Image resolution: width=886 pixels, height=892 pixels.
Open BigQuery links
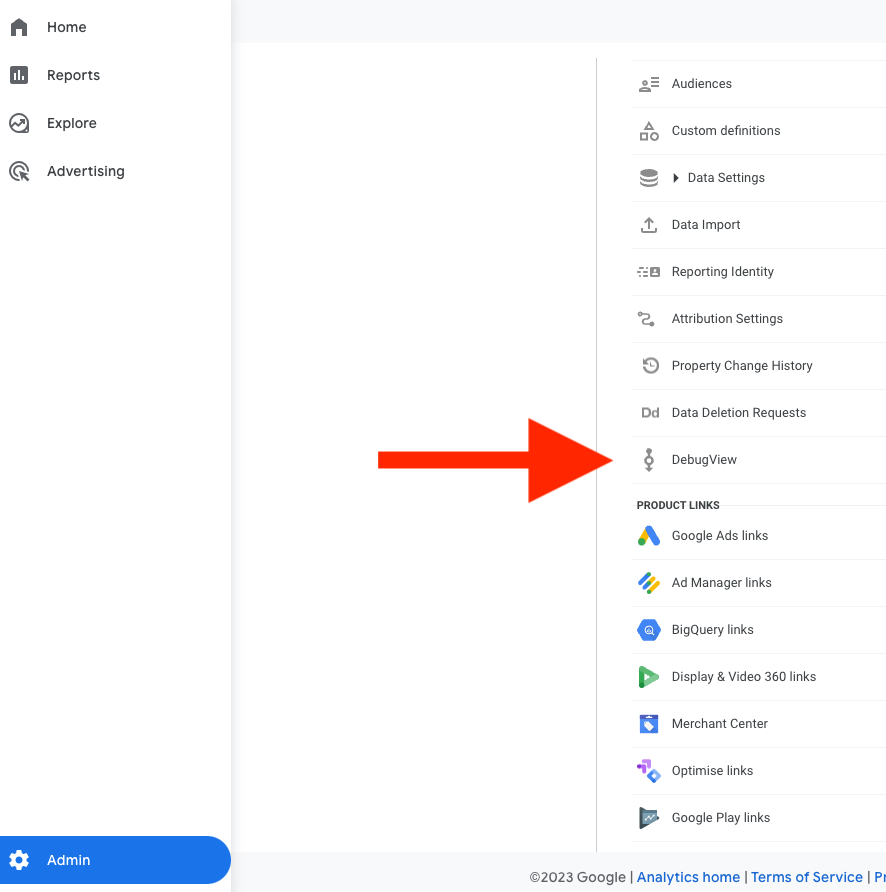coord(712,630)
